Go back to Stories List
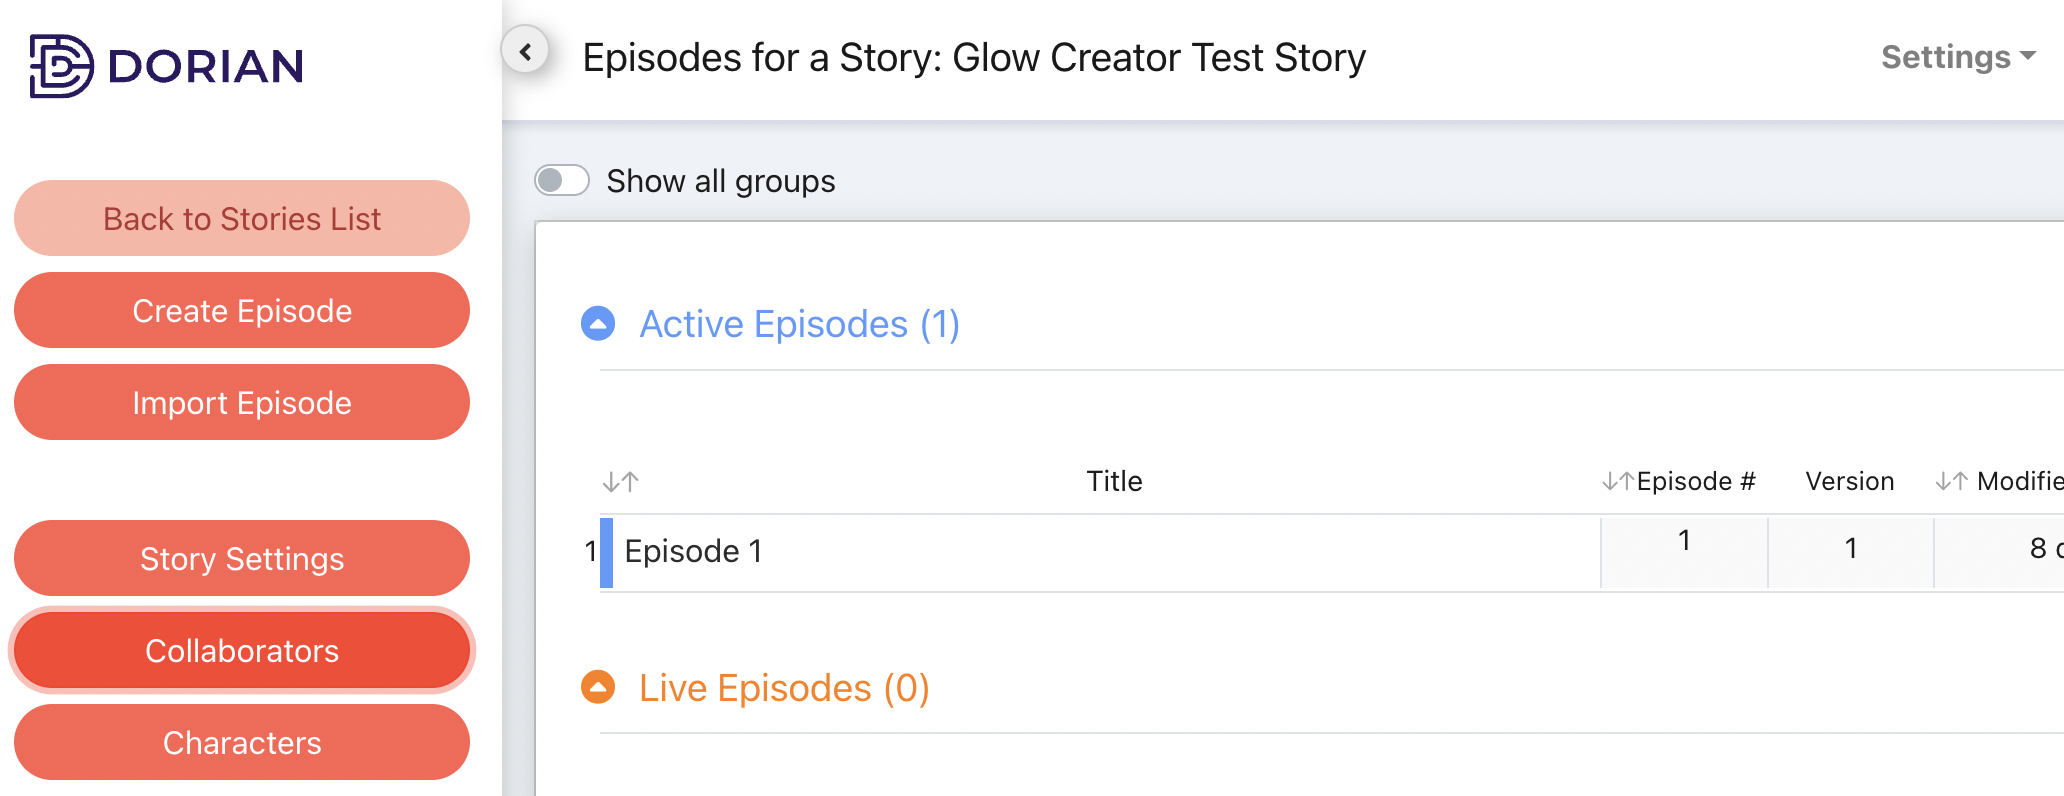This screenshot has width=2064, height=796. coord(242,219)
